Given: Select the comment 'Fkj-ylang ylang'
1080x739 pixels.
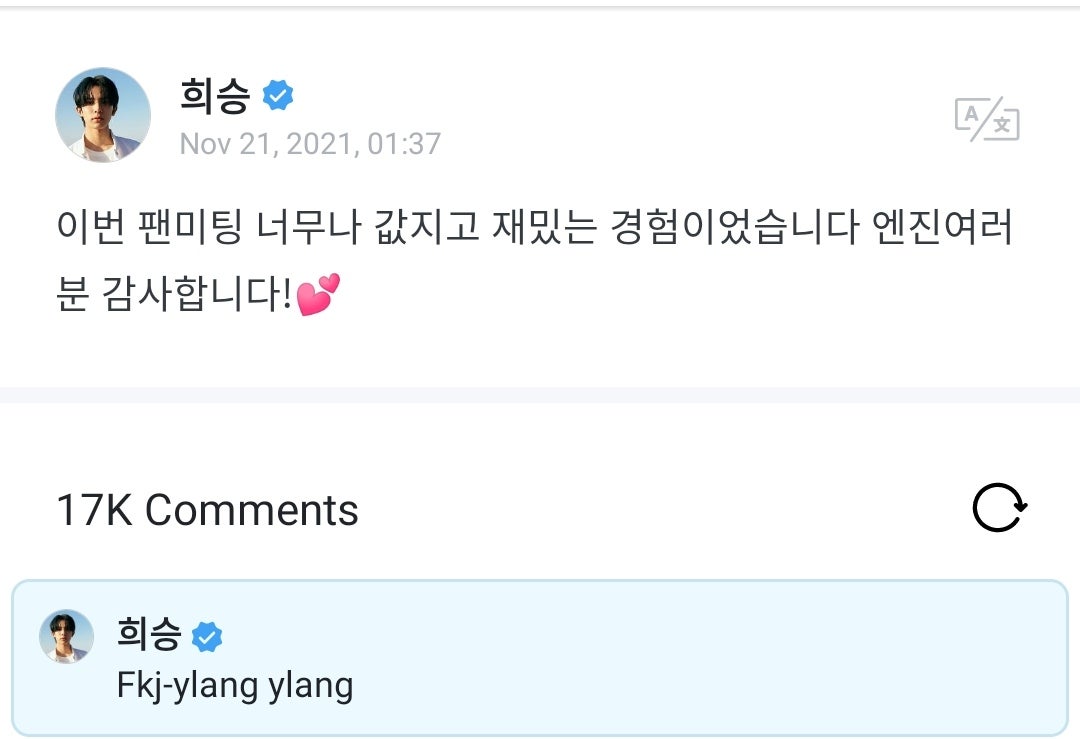Looking at the screenshot, I should tap(232, 686).
